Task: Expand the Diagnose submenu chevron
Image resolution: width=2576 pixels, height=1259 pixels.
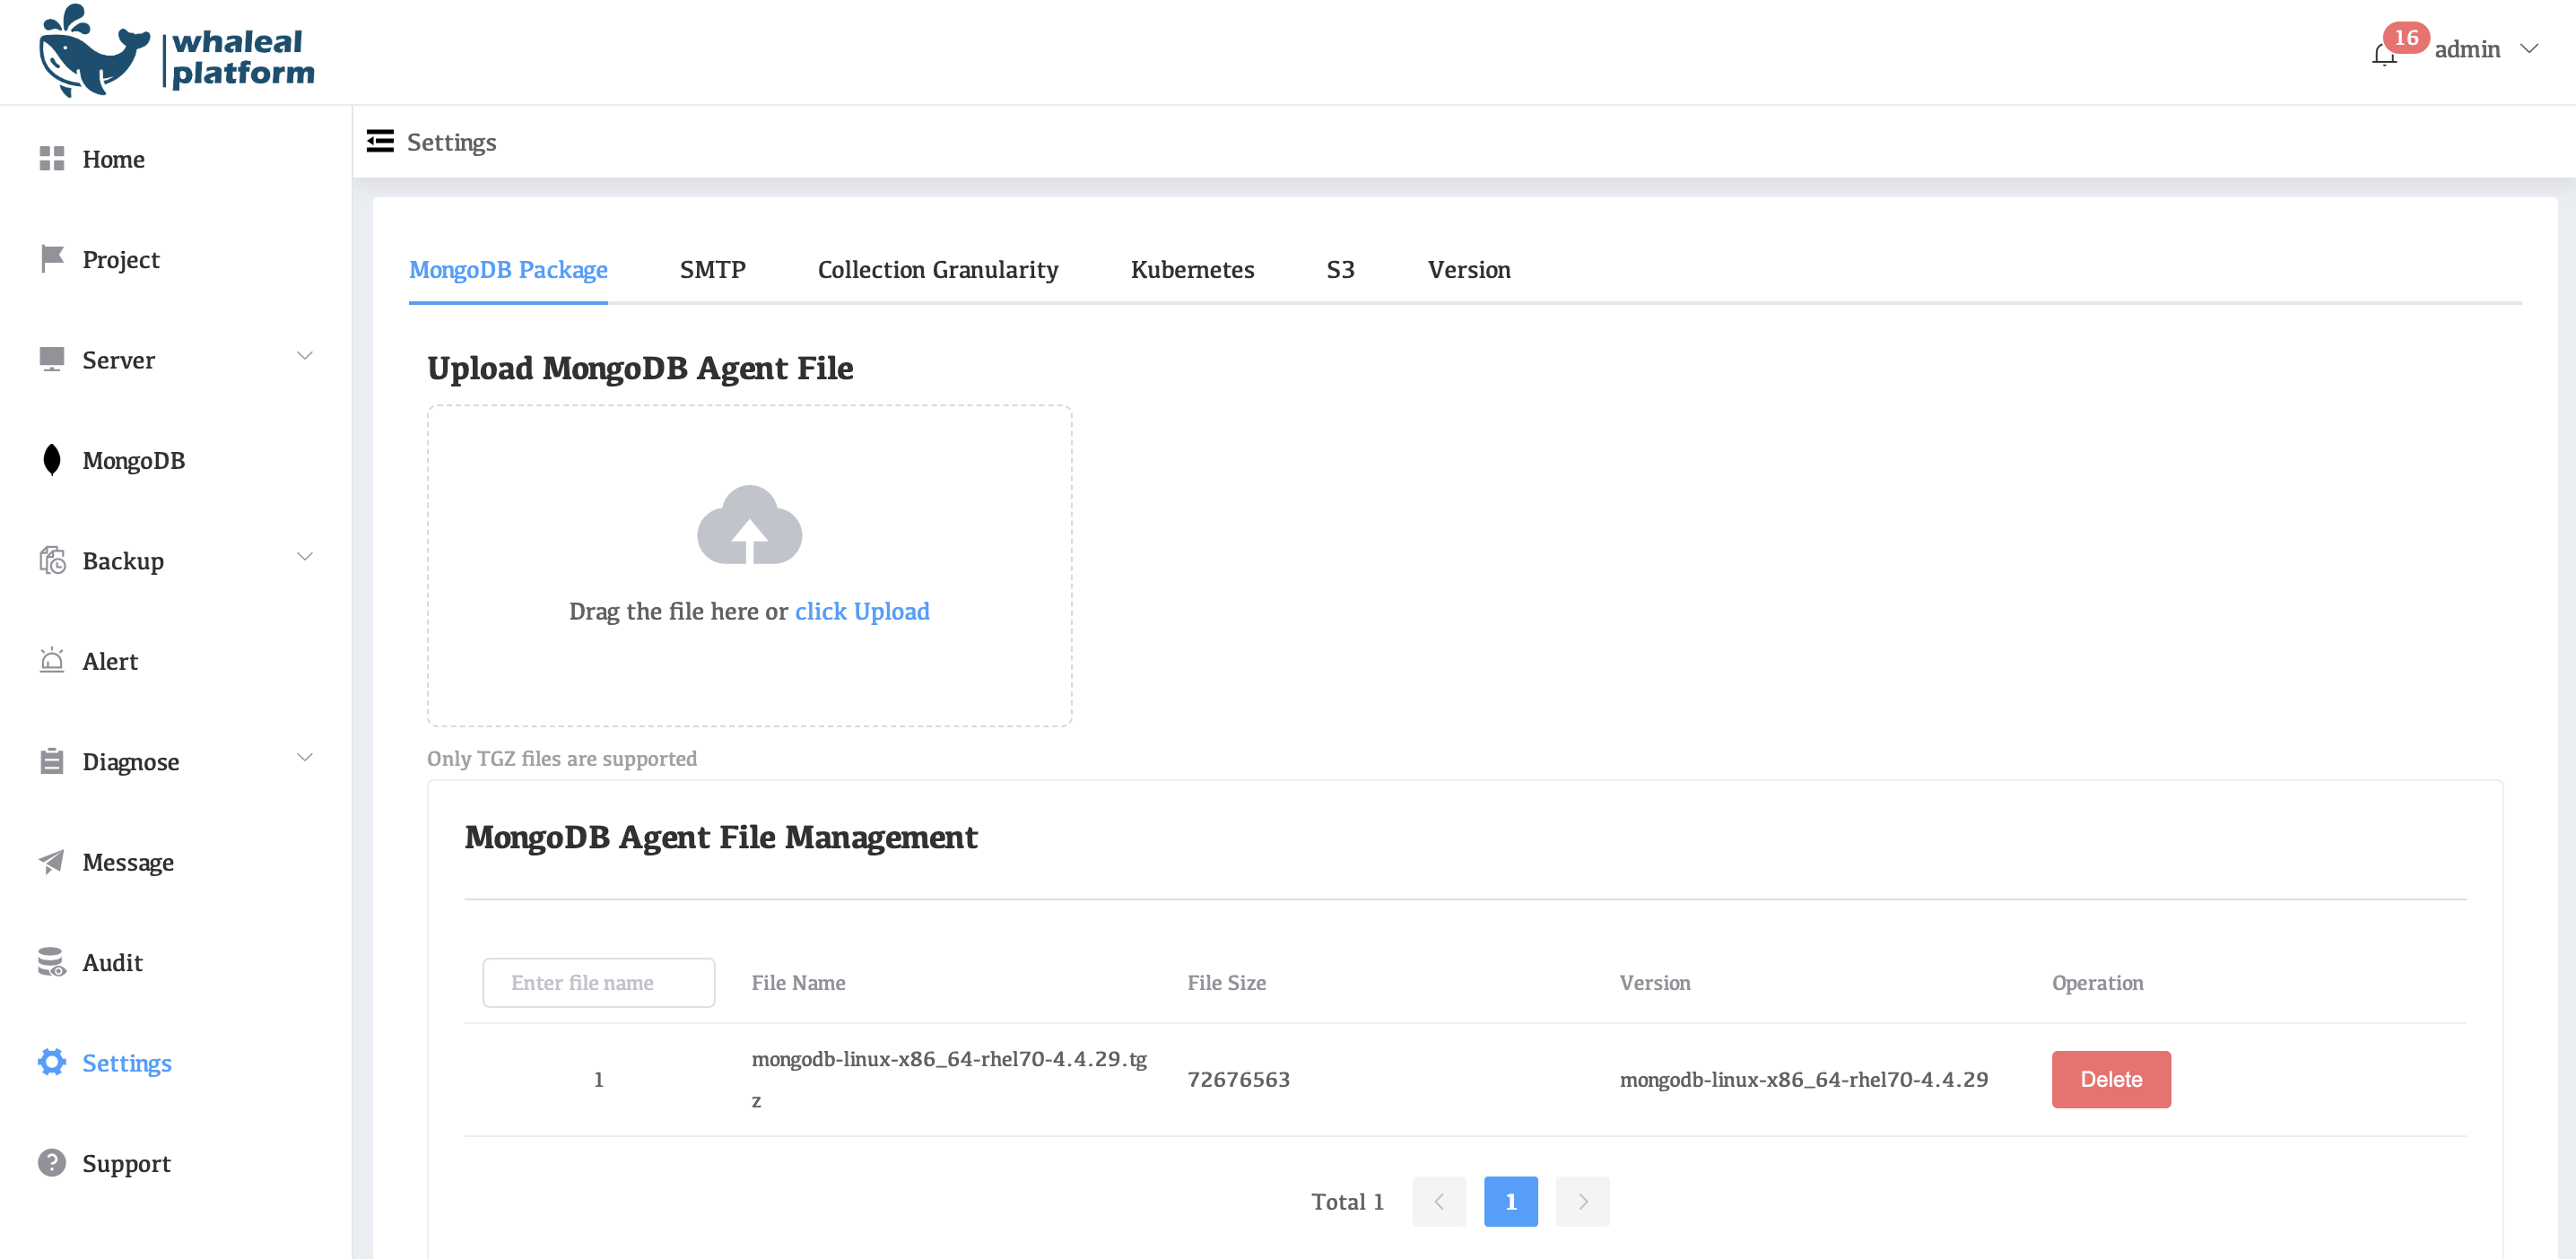Action: (305, 757)
